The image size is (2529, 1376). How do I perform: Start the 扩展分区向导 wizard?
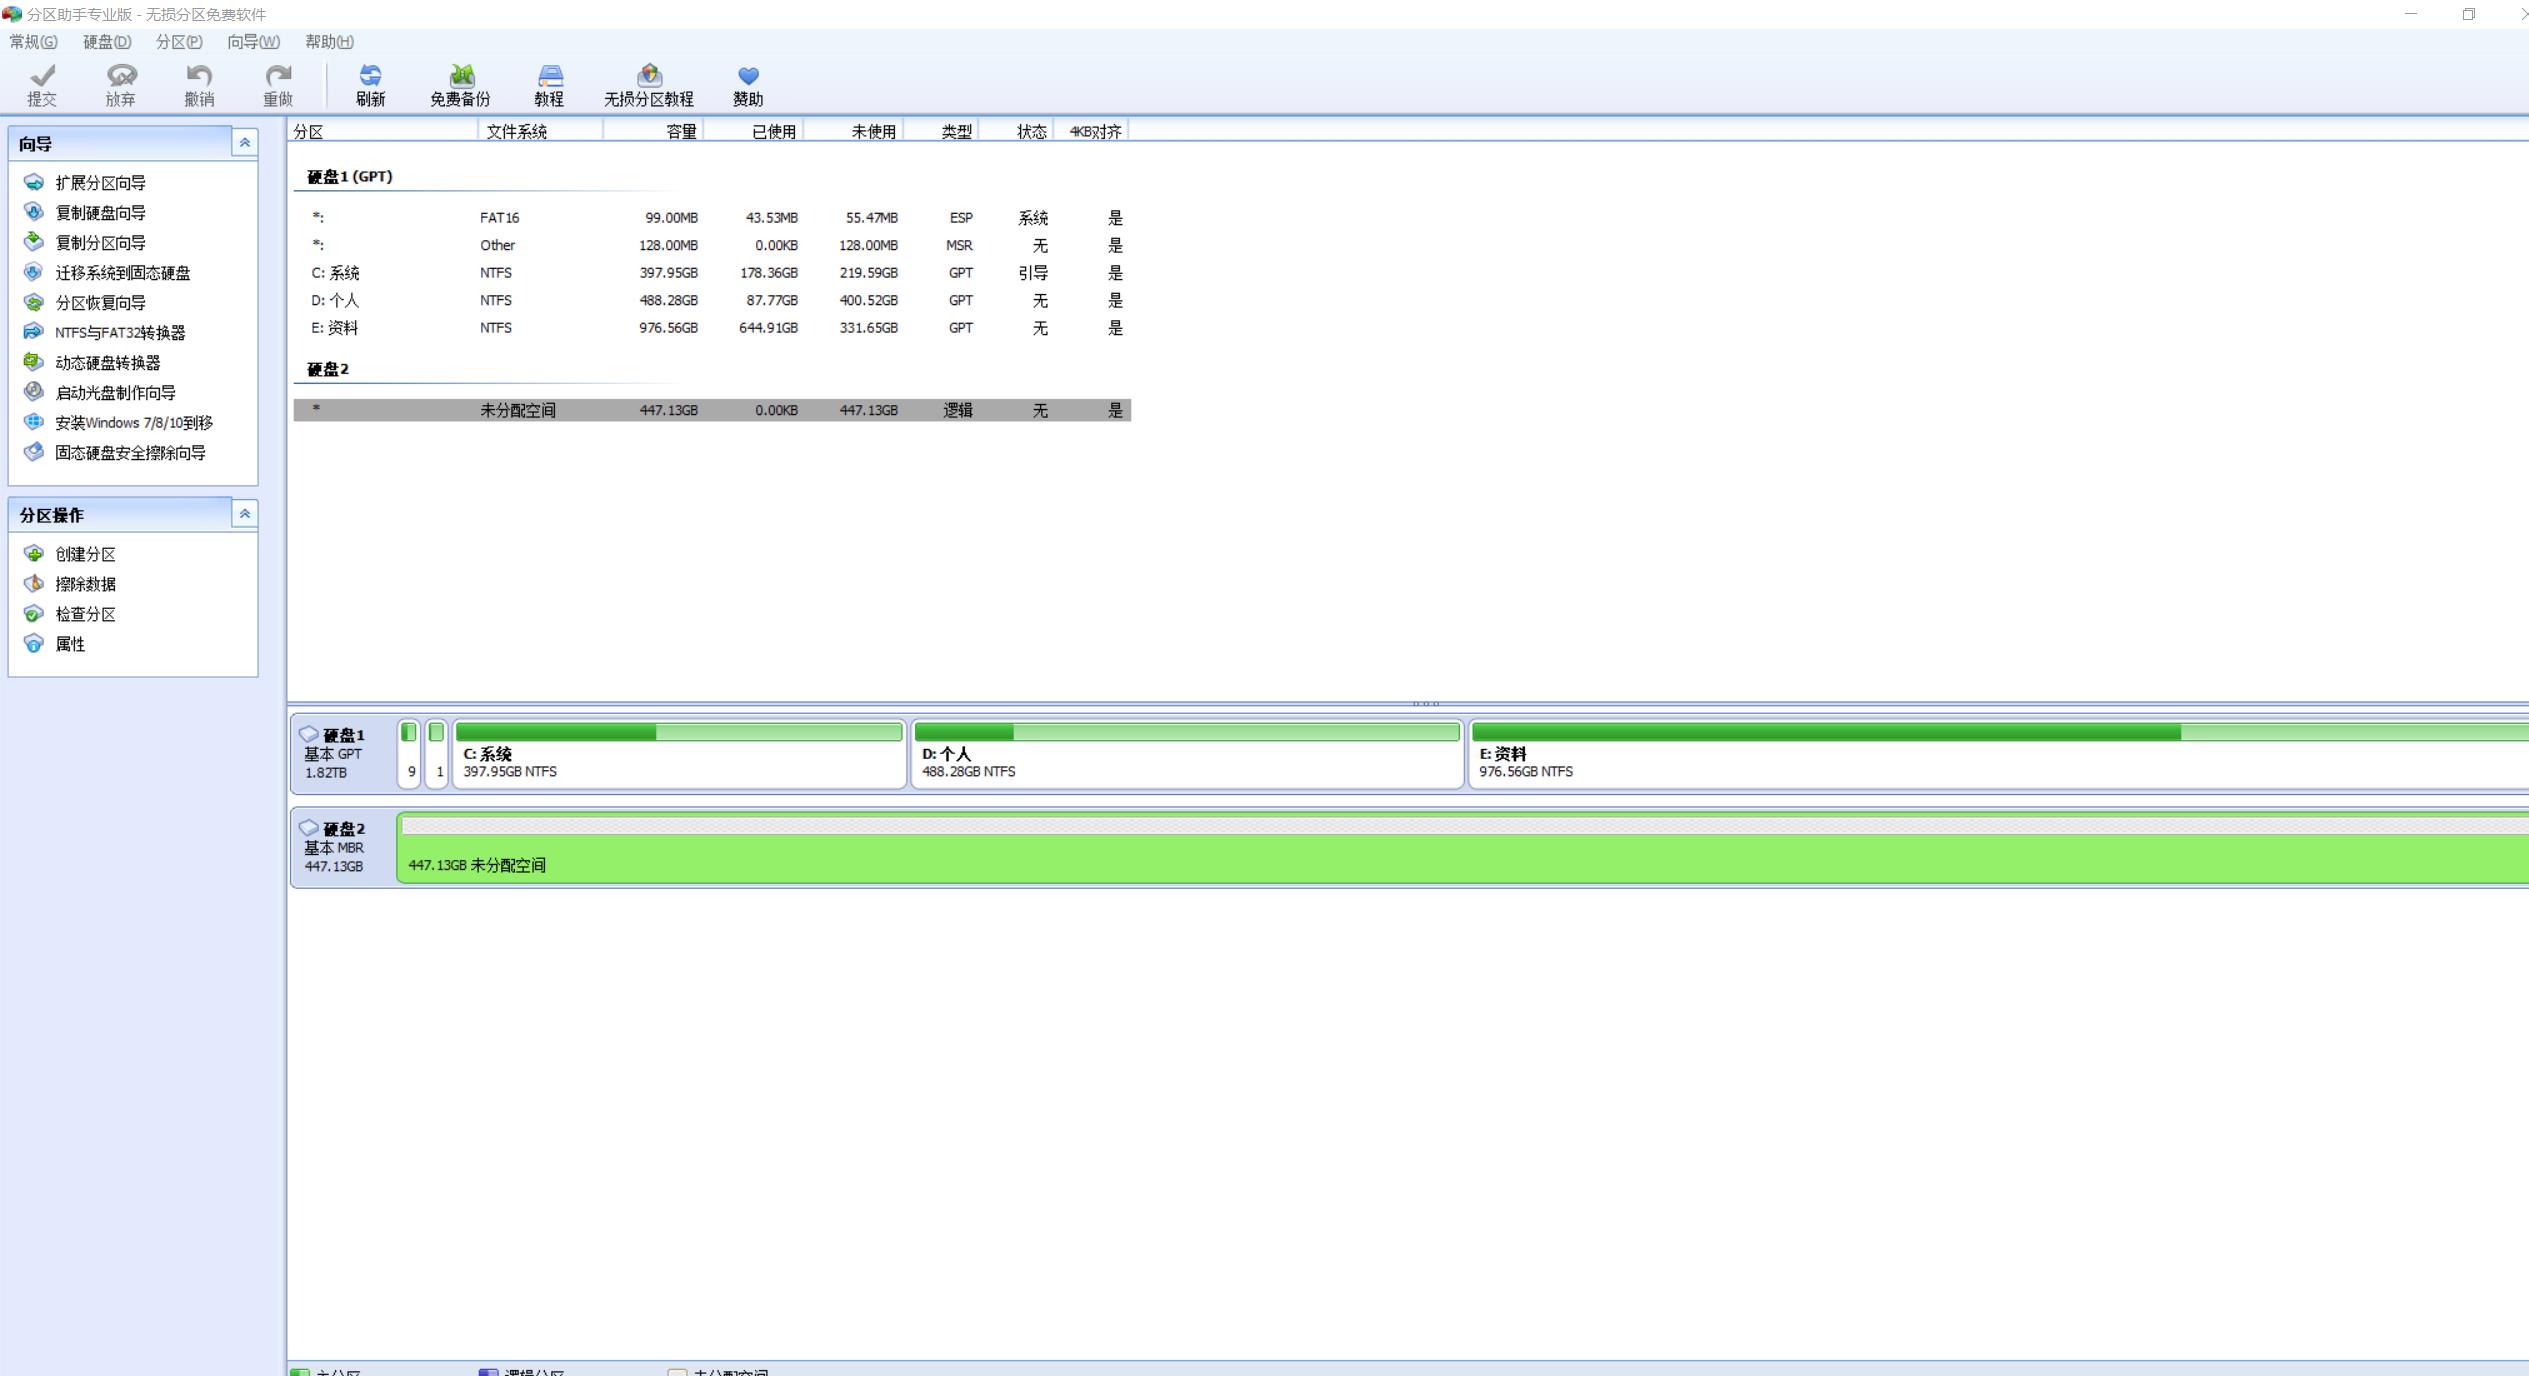point(100,183)
